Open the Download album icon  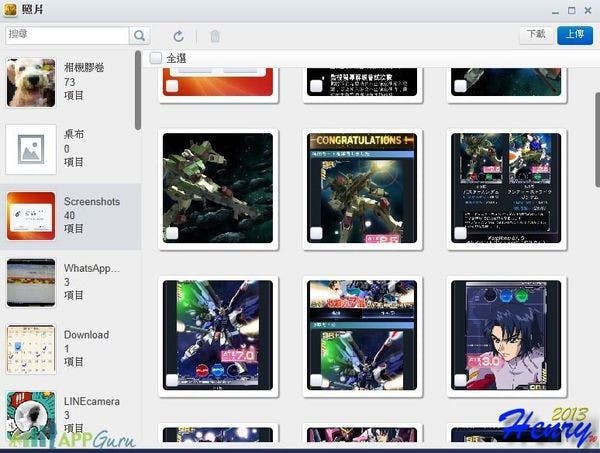(30, 349)
